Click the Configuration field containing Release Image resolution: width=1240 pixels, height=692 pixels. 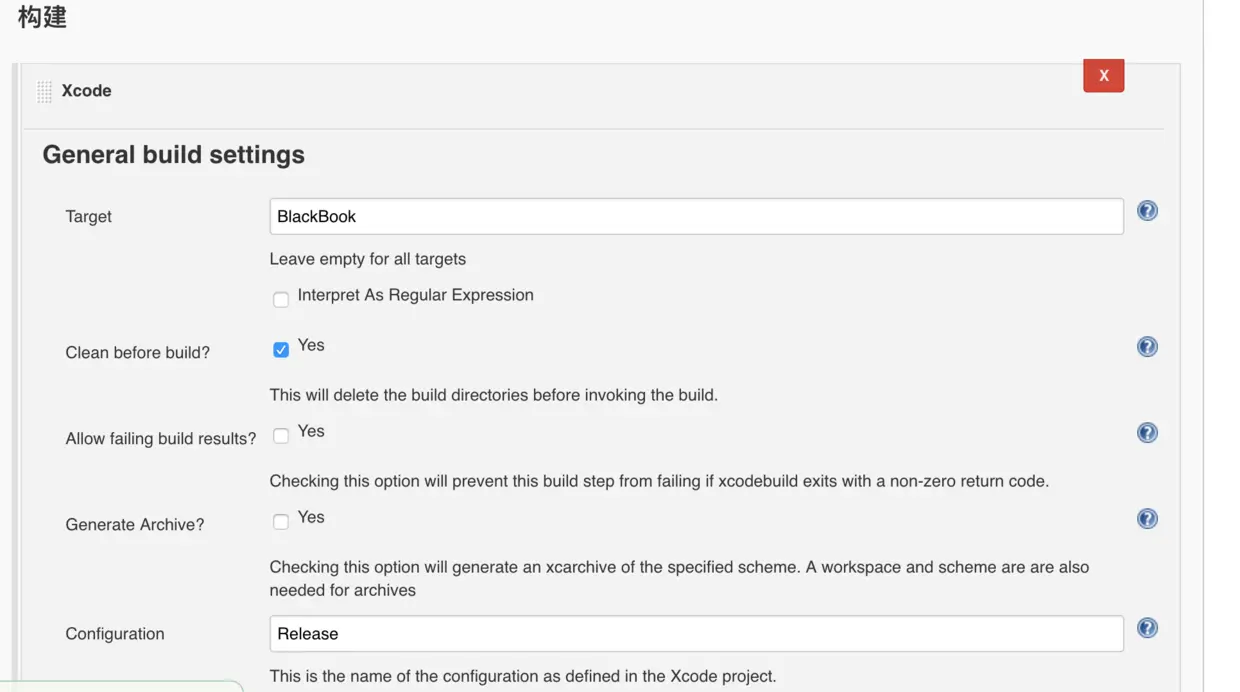(696, 634)
